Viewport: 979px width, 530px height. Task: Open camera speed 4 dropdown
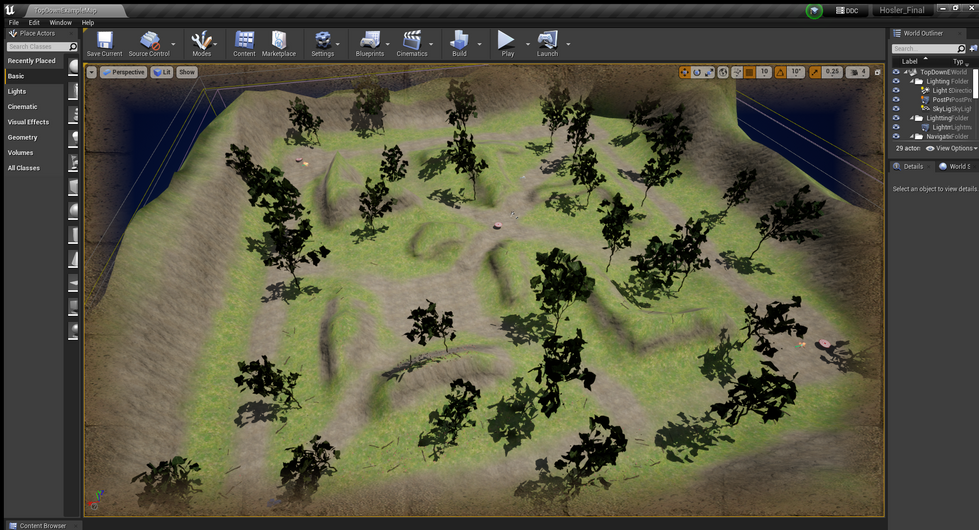pos(857,72)
